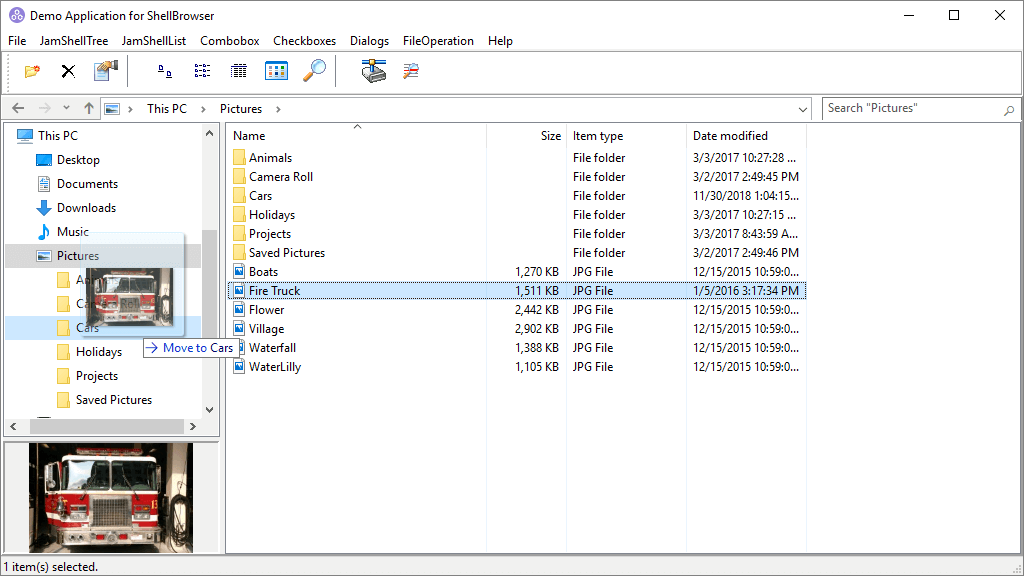Delete the selection with the X toolbar icon
The width and height of the screenshot is (1024, 576).
coord(66,71)
